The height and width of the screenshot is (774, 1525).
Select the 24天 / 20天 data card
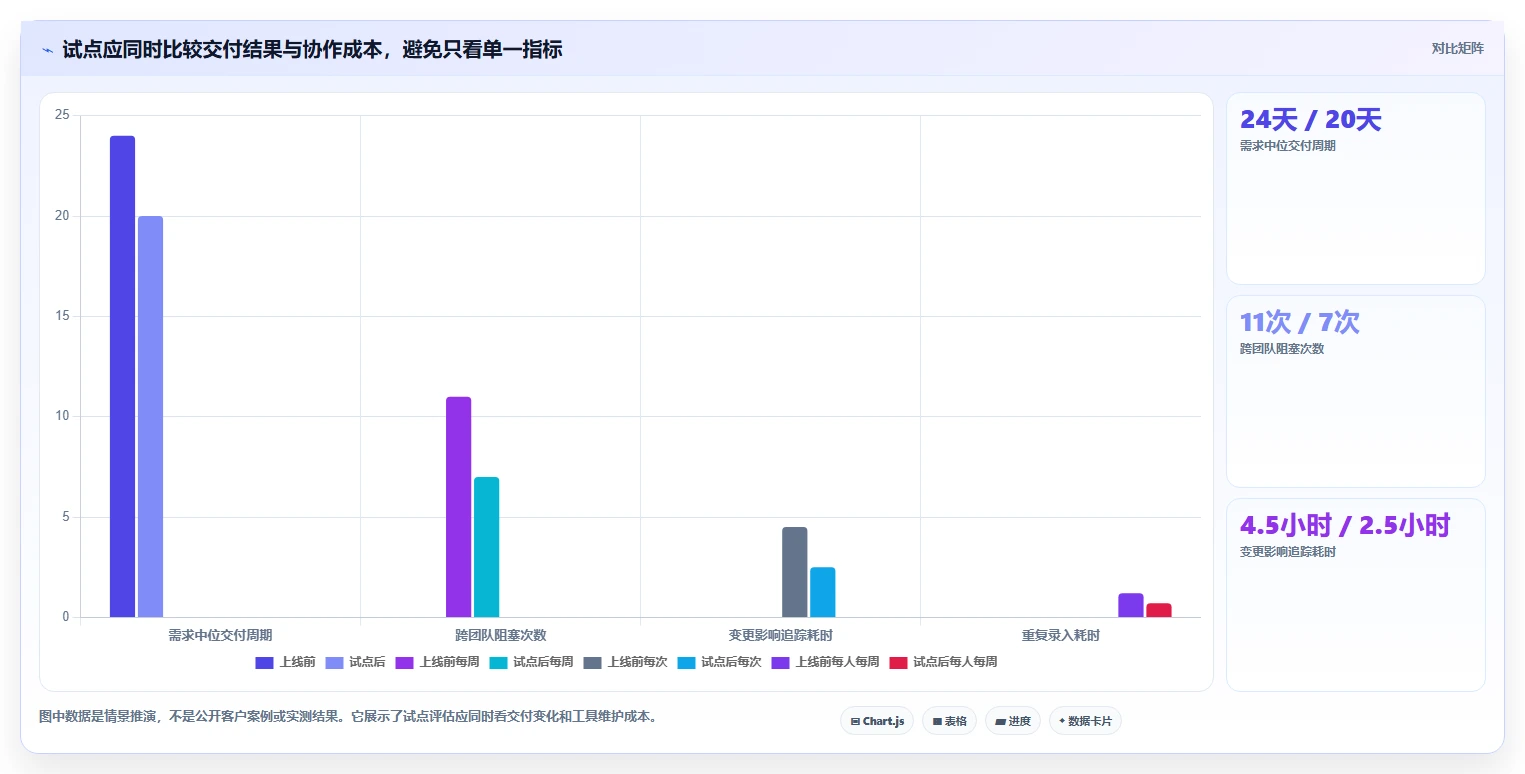tap(1356, 188)
